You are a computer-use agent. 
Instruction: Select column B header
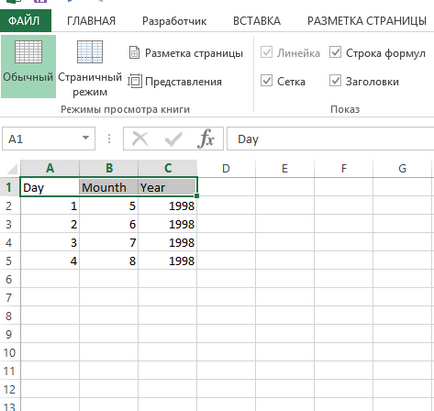point(109,168)
